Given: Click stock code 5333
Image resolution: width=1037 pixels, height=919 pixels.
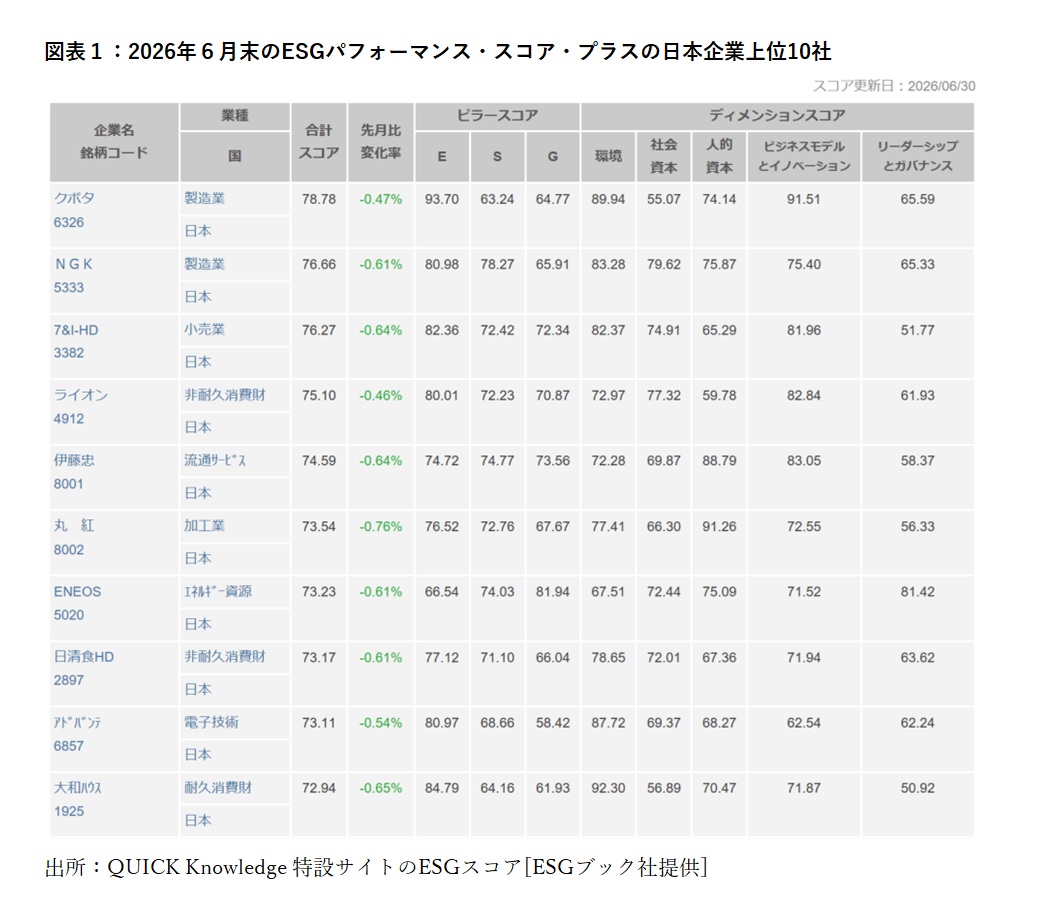Looking at the screenshot, I should (x=69, y=288).
